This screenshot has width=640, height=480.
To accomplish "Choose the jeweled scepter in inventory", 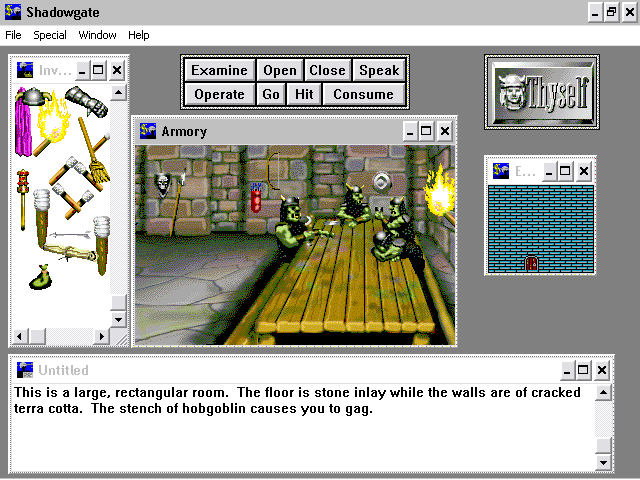I will pos(22,199).
